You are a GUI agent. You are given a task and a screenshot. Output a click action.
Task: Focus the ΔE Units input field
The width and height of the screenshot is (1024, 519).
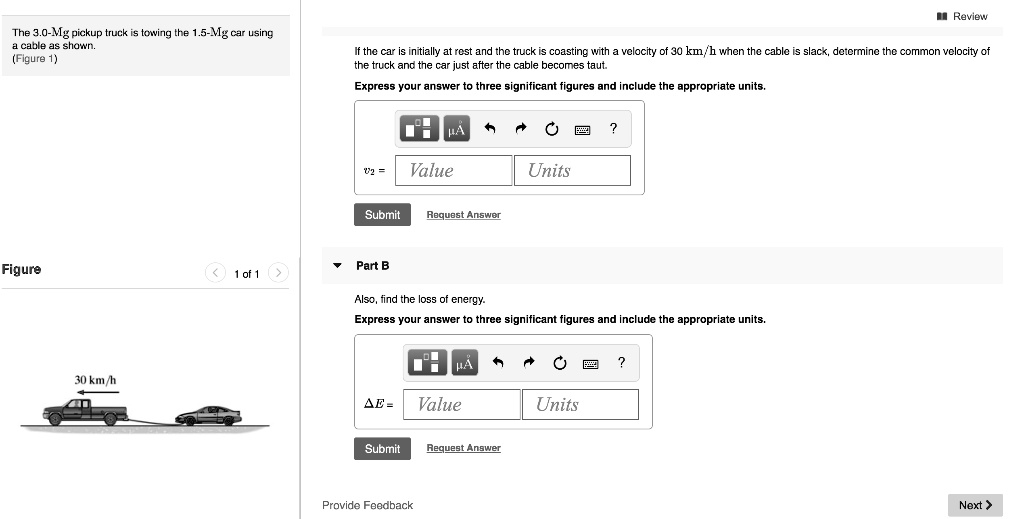point(580,404)
